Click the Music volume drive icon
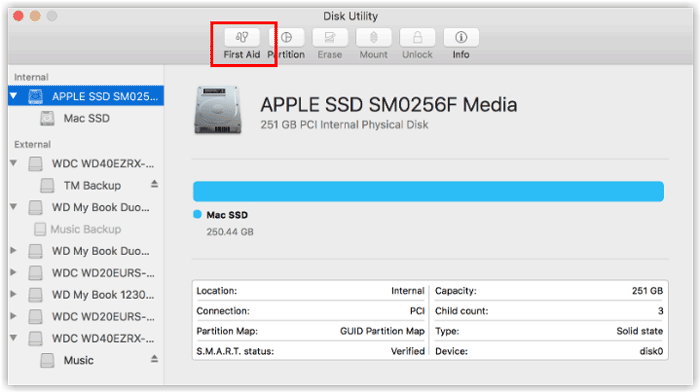Screen dimensions: 700x392 click(x=47, y=360)
